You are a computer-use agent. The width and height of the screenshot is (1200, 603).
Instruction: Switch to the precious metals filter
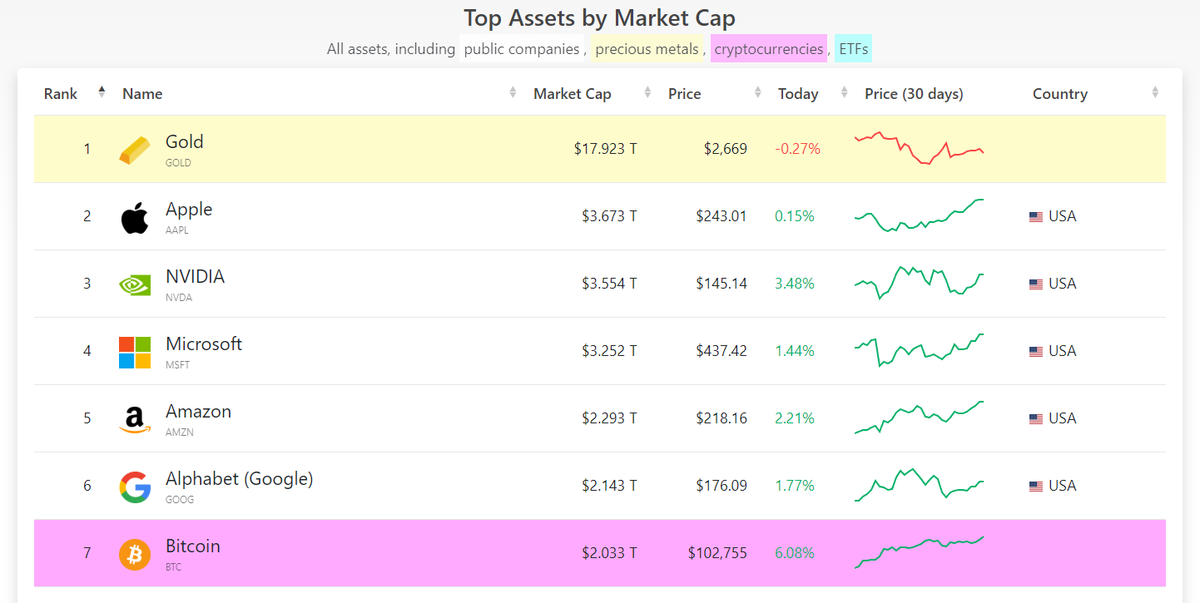pos(646,48)
